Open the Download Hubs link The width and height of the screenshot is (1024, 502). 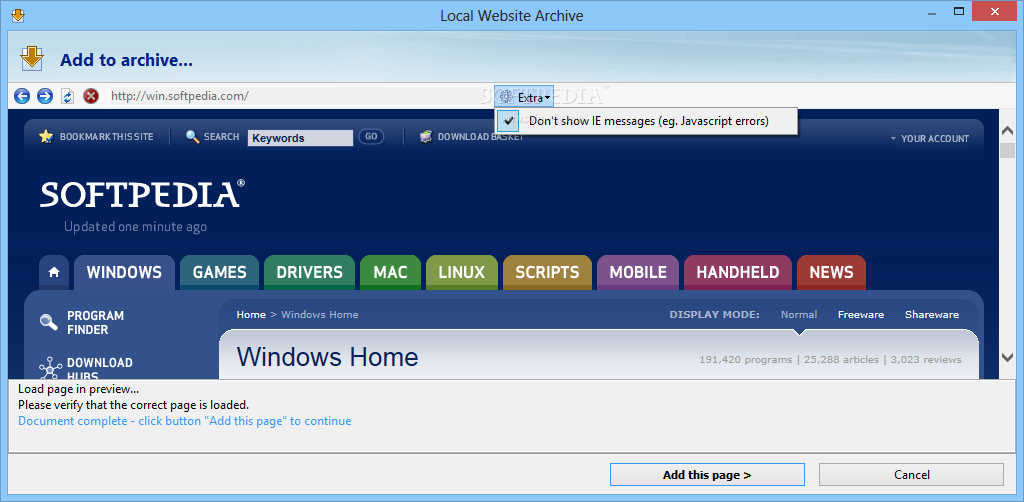click(x=99, y=369)
